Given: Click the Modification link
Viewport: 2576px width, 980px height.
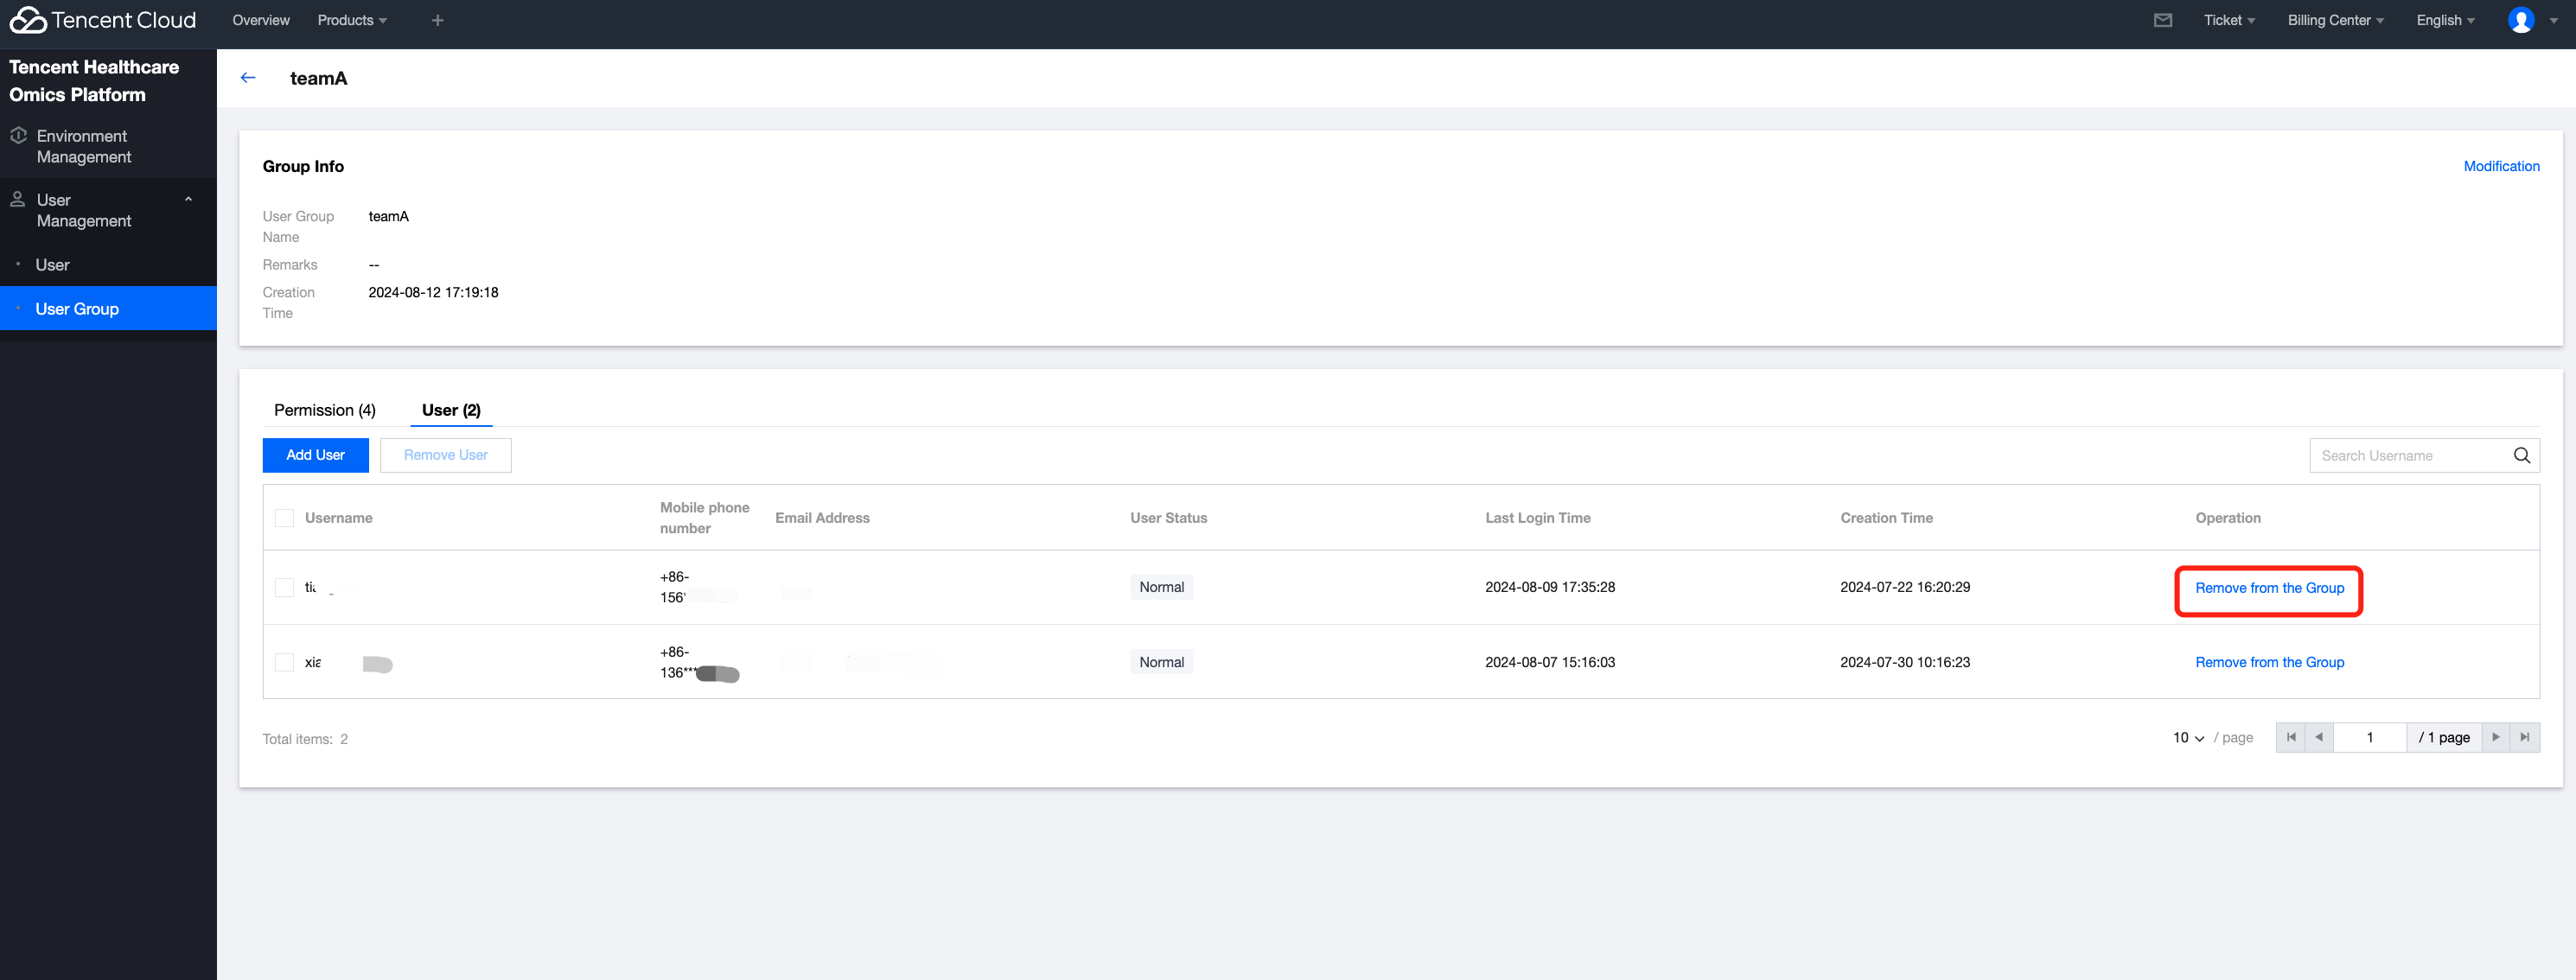Looking at the screenshot, I should coord(2501,166).
